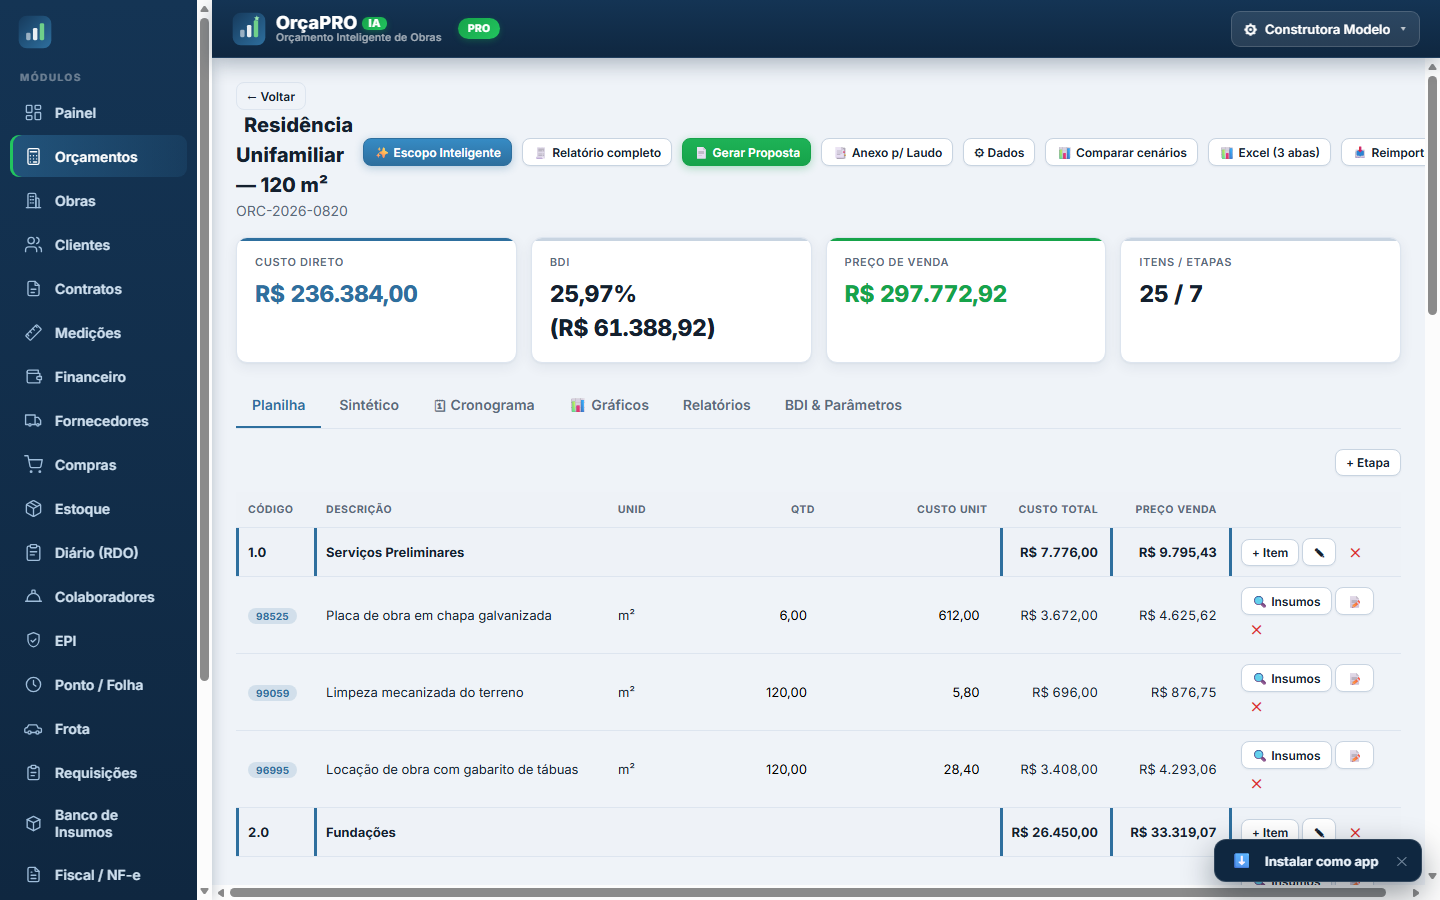
Task: Click the horizontal scrollbar at the bottom
Action: coord(807,892)
